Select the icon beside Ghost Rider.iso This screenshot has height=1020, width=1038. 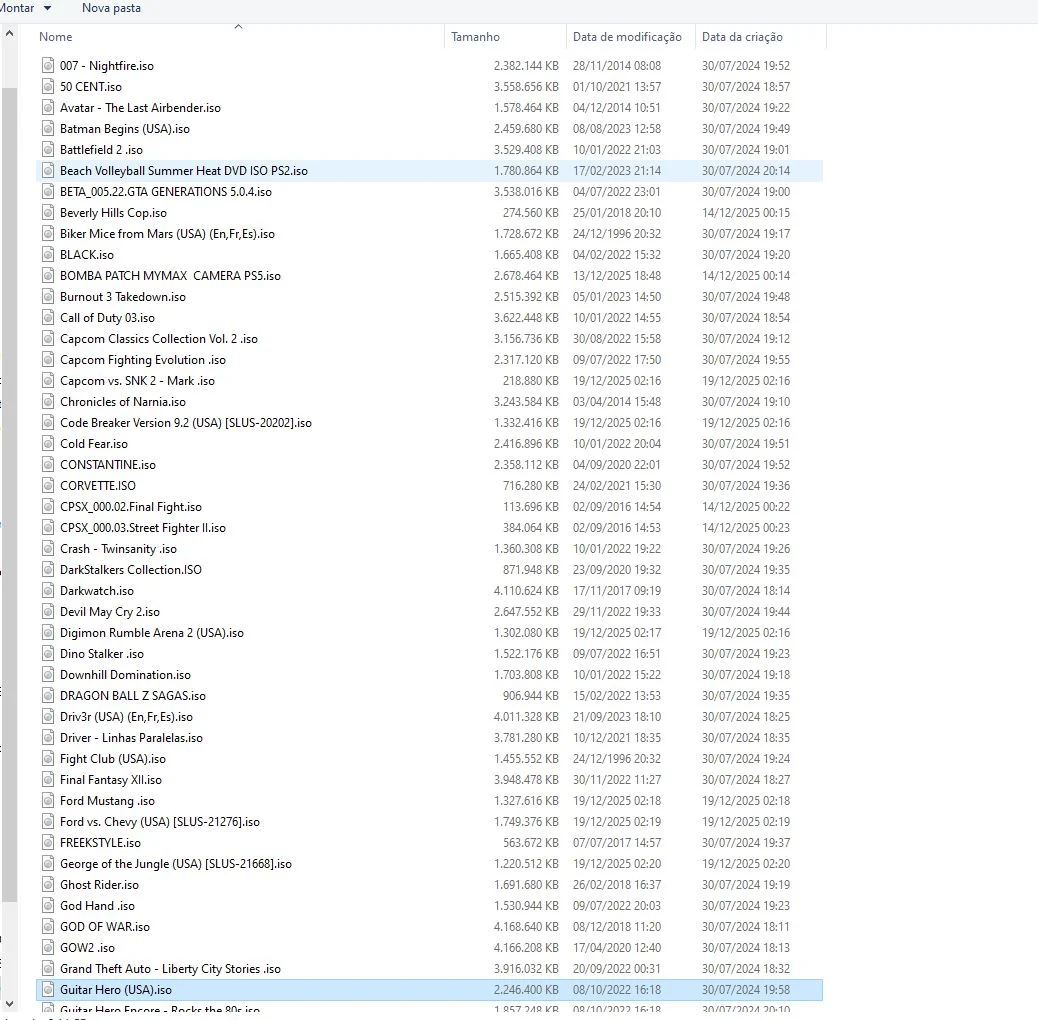click(x=48, y=885)
